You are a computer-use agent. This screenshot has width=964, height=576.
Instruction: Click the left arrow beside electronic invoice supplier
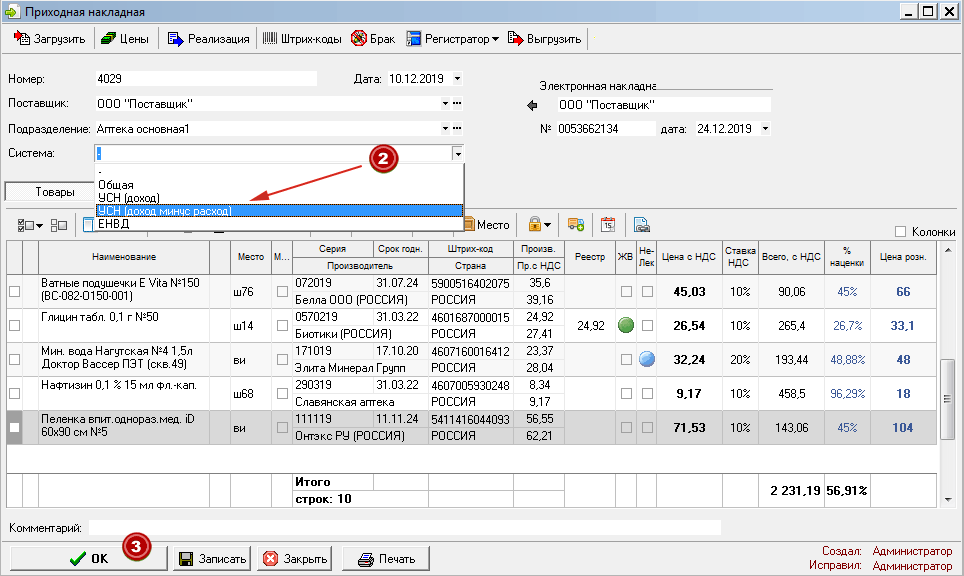532,106
